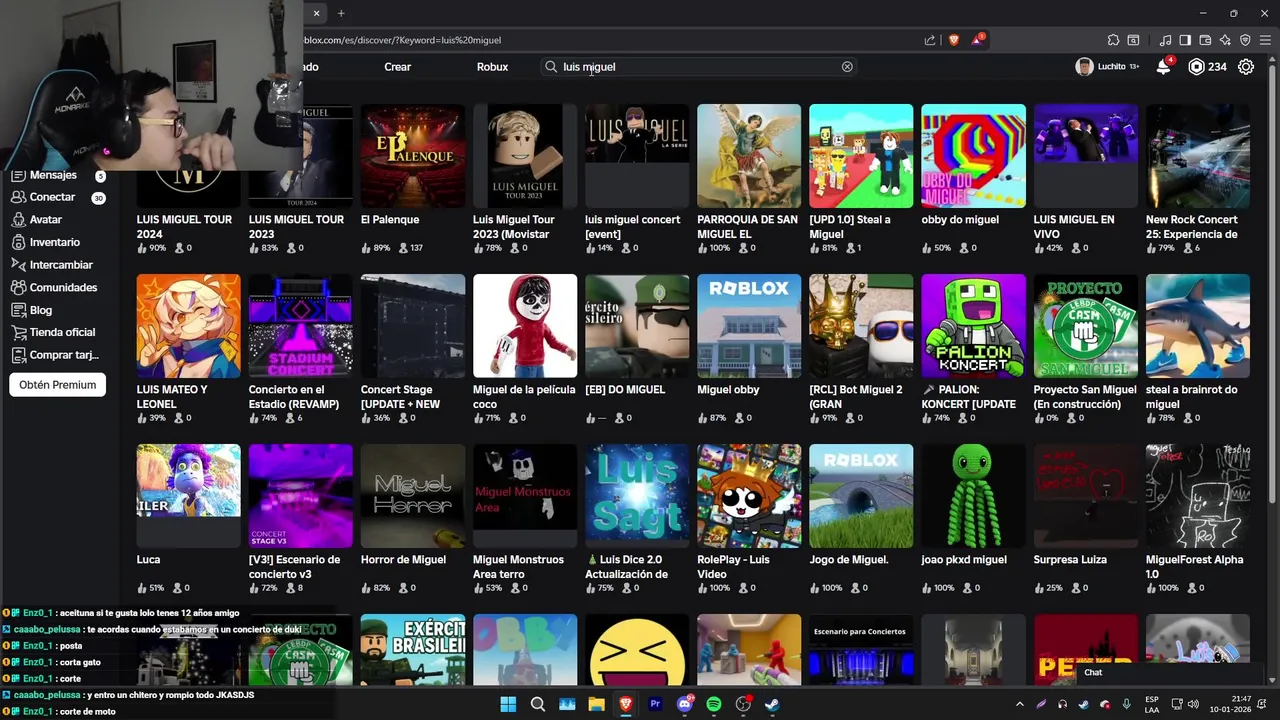Open the notifications bell

[1163, 67]
